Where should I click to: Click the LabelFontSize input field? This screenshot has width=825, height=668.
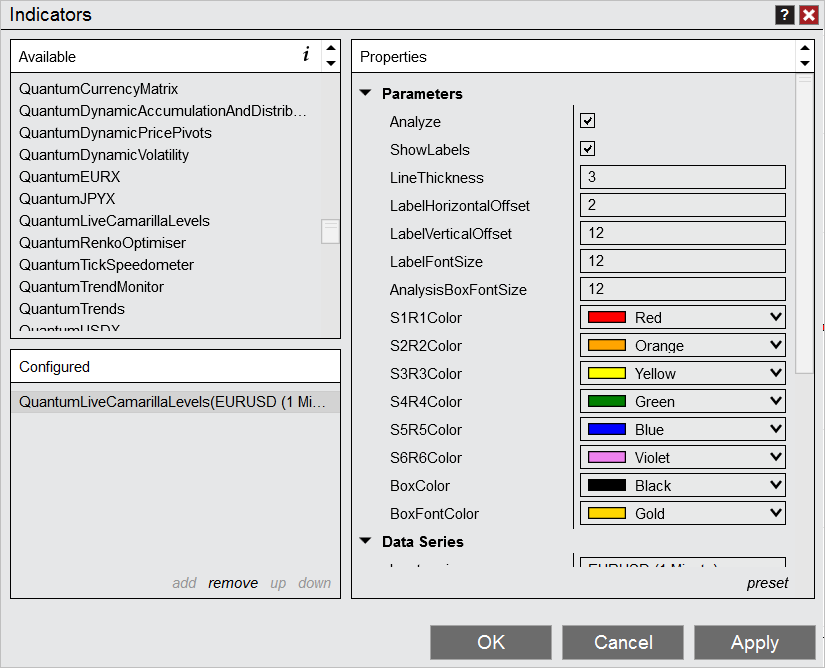tap(683, 261)
